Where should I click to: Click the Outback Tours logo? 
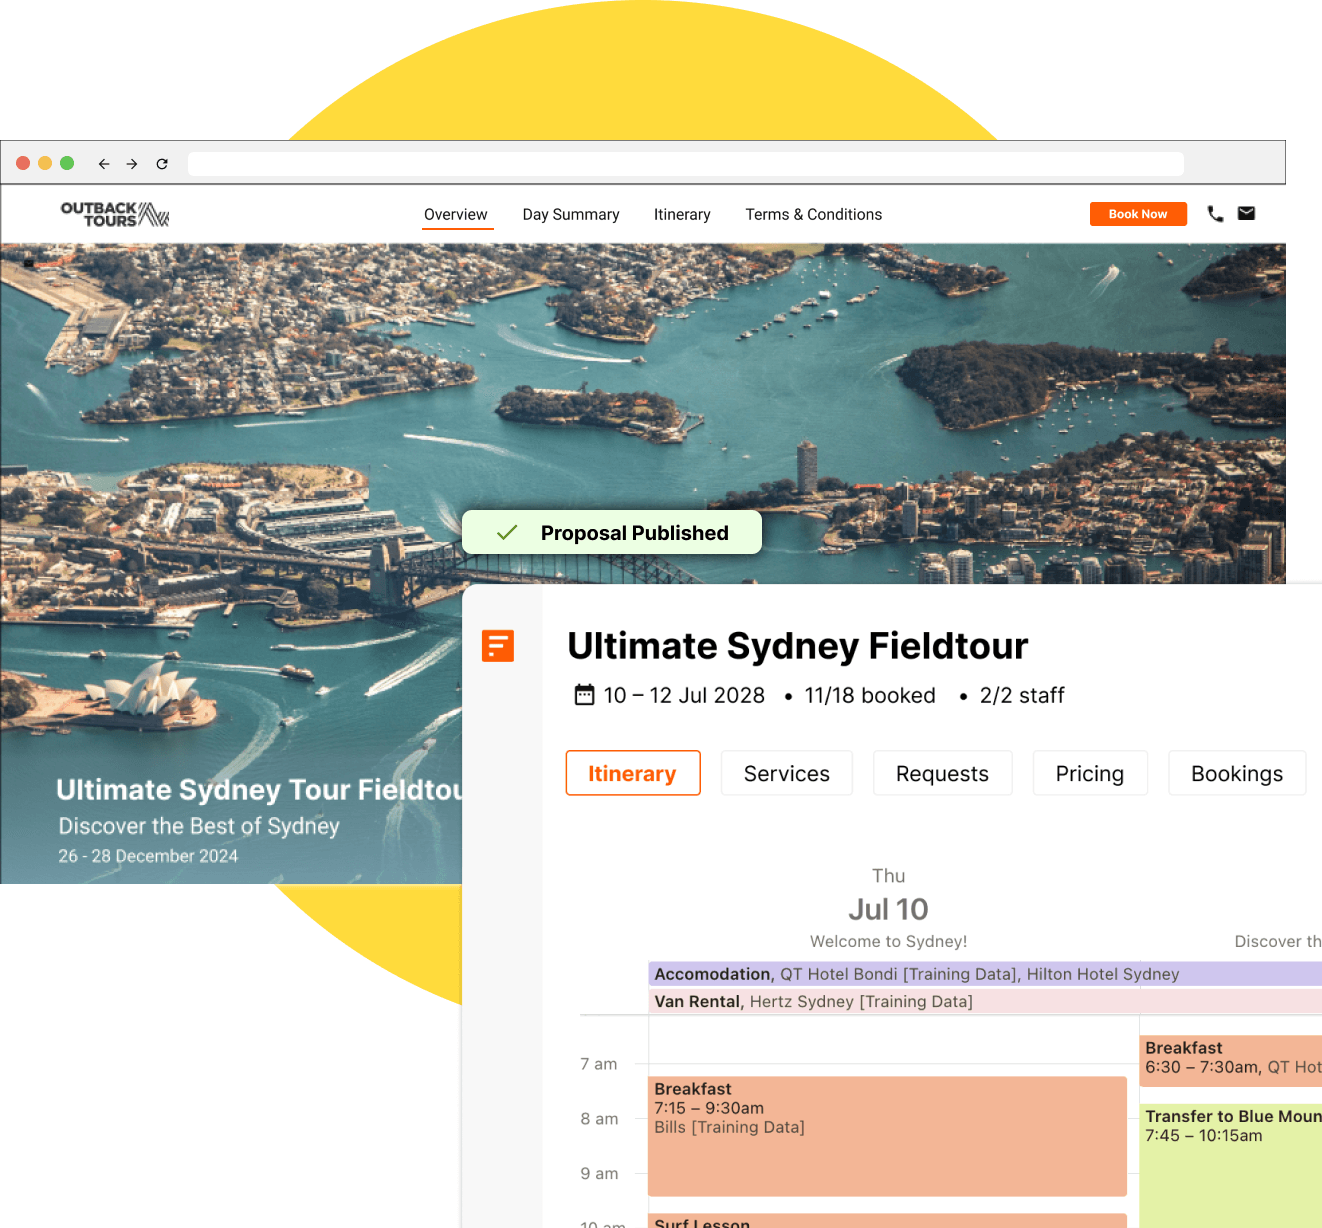pyautogui.click(x=113, y=213)
